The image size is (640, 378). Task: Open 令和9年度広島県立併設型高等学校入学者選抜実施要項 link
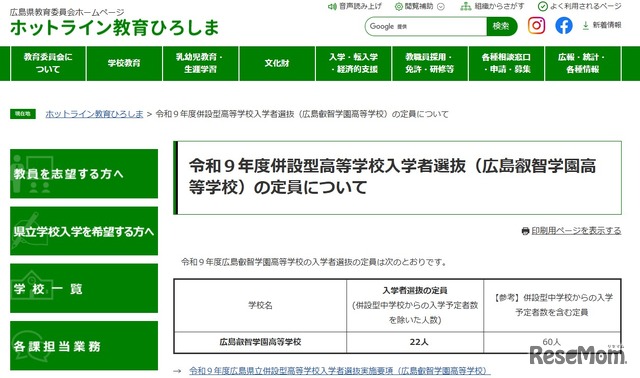pyautogui.click(x=340, y=371)
